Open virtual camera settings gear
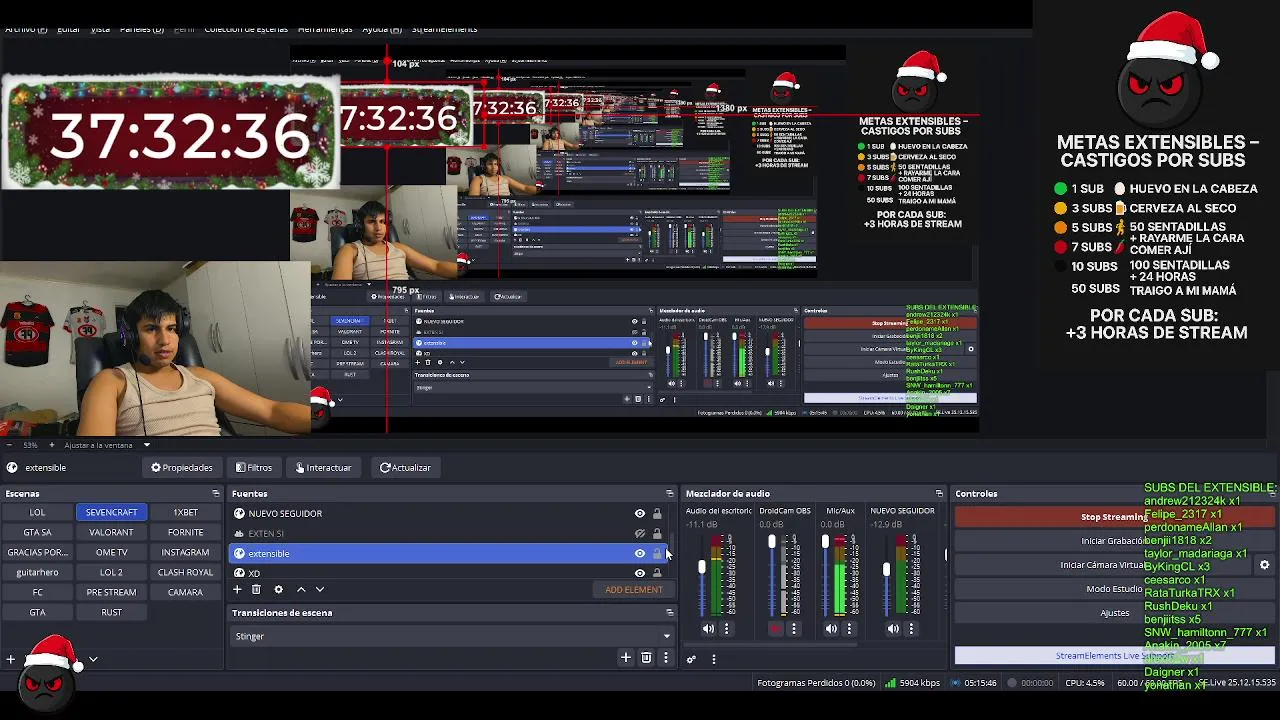The height and width of the screenshot is (720, 1280). tap(1264, 565)
